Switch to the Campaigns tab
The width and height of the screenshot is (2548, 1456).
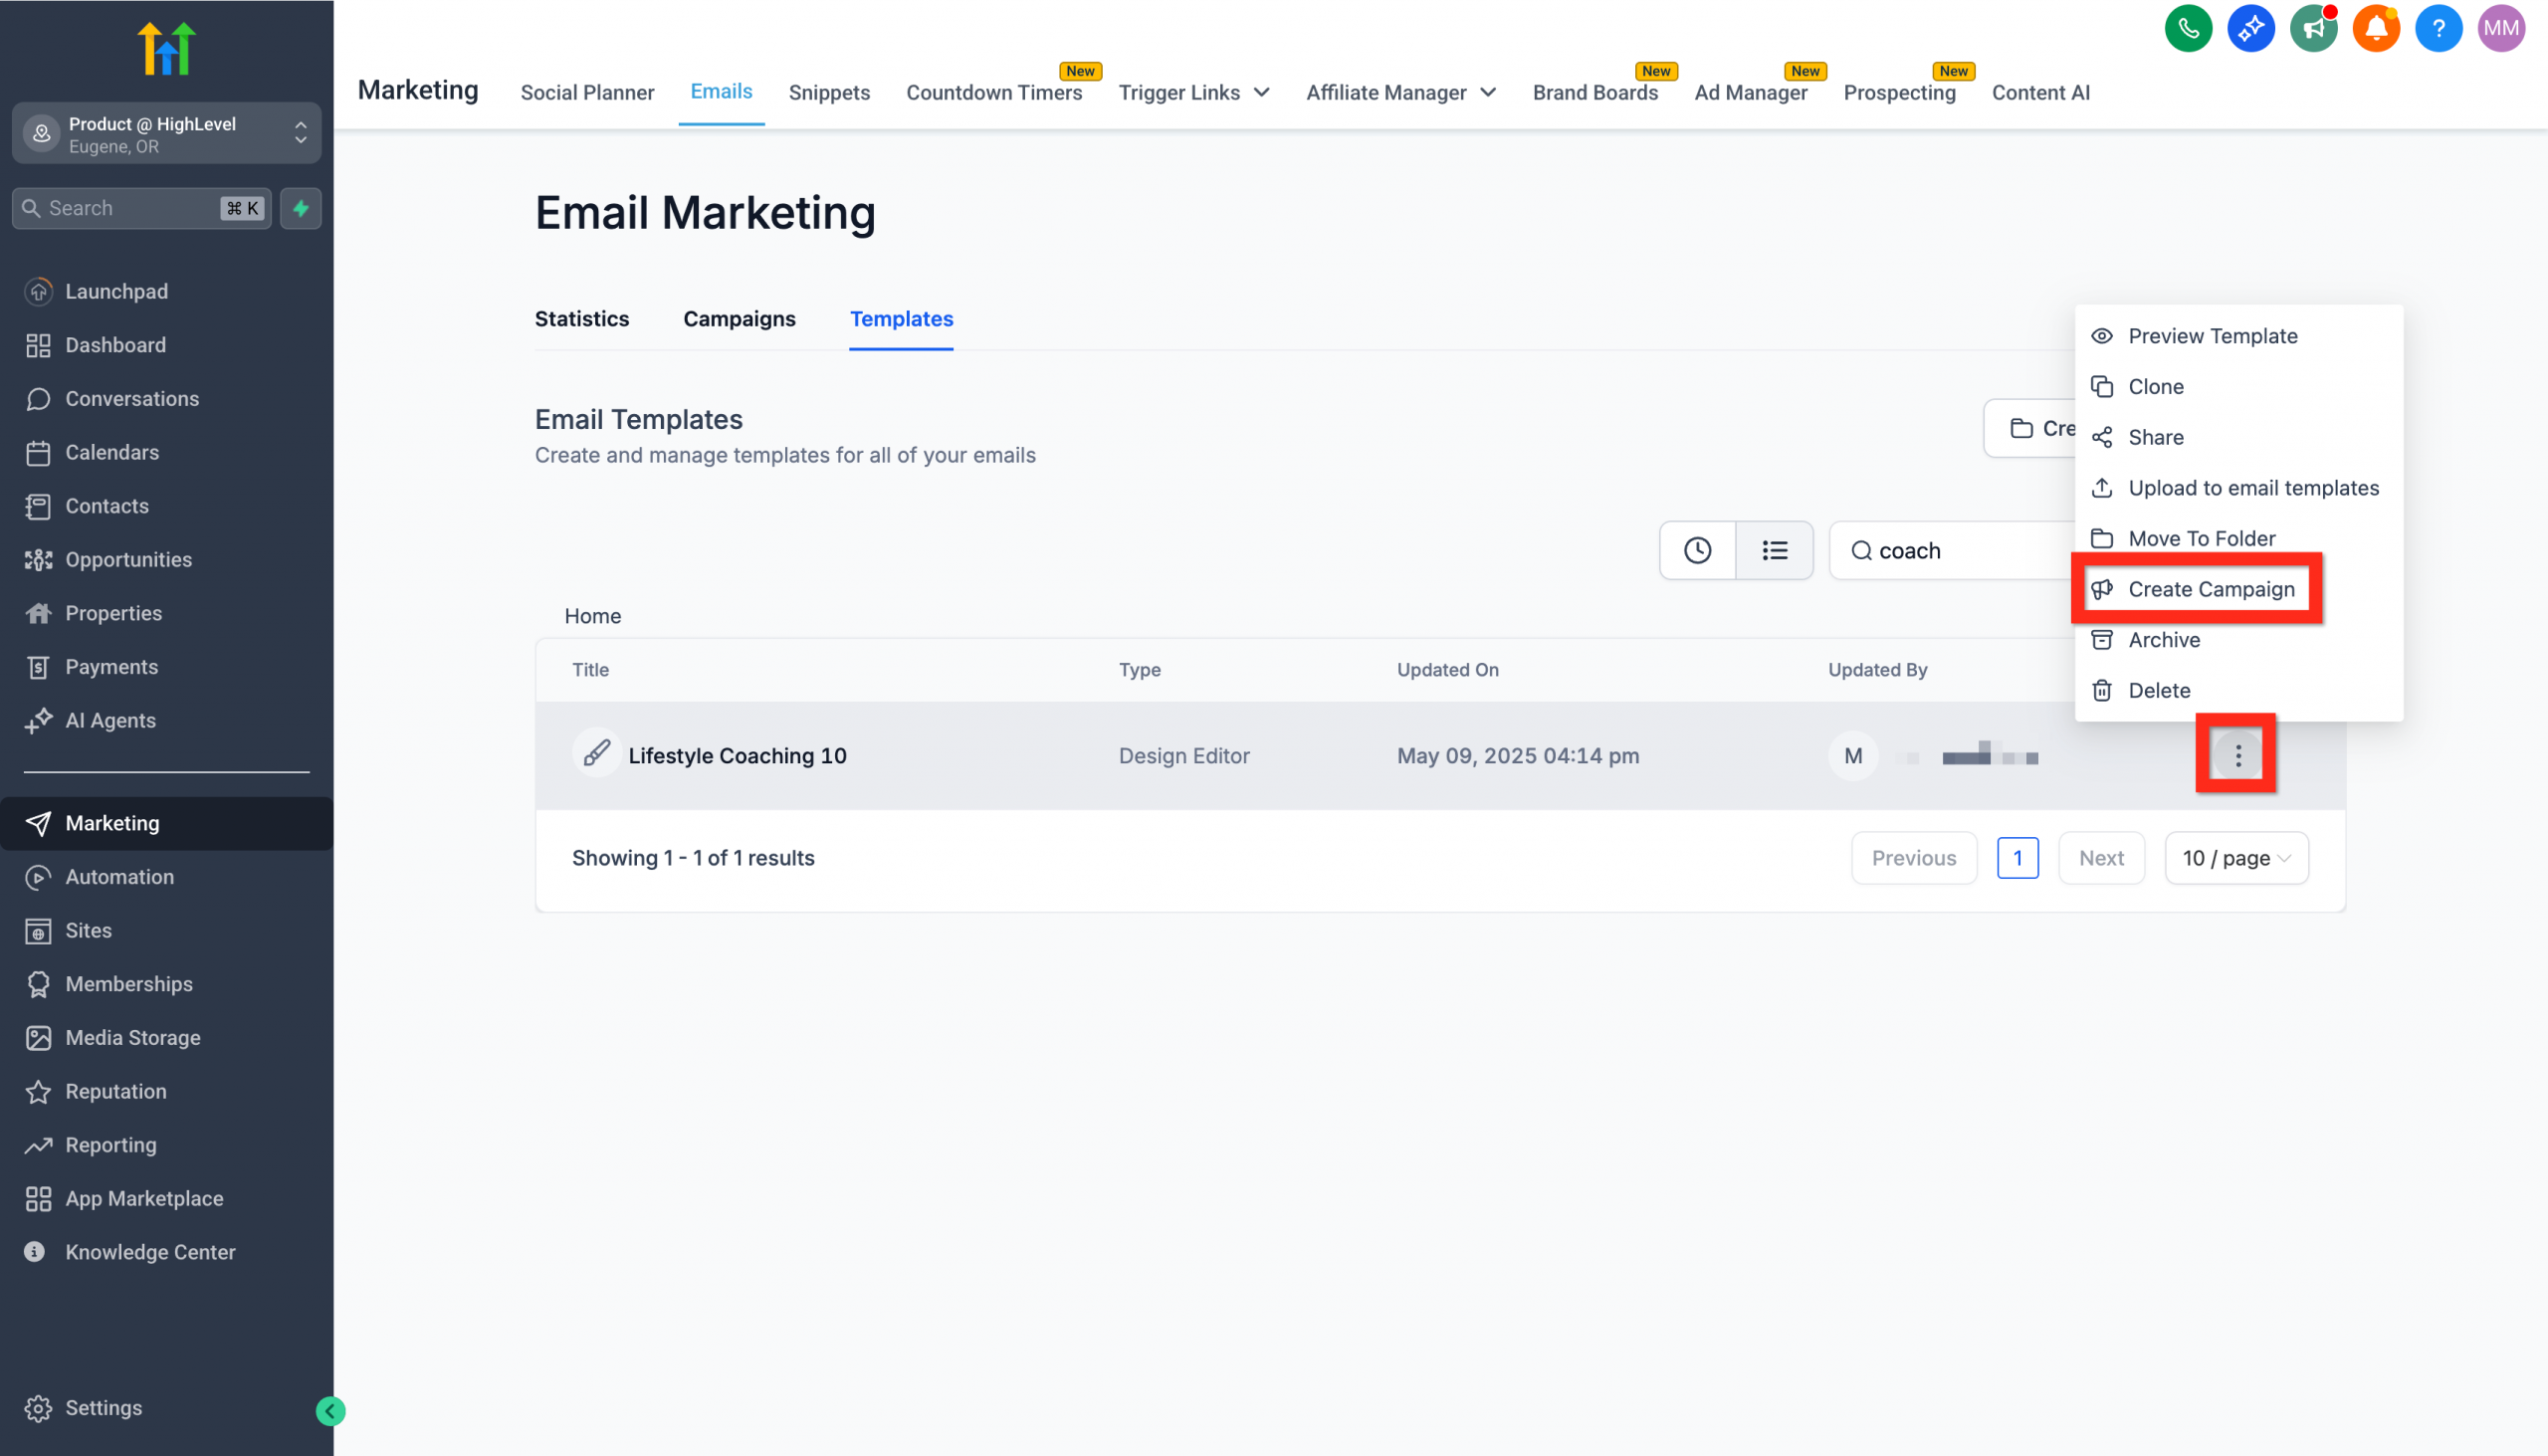click(739, 319)
